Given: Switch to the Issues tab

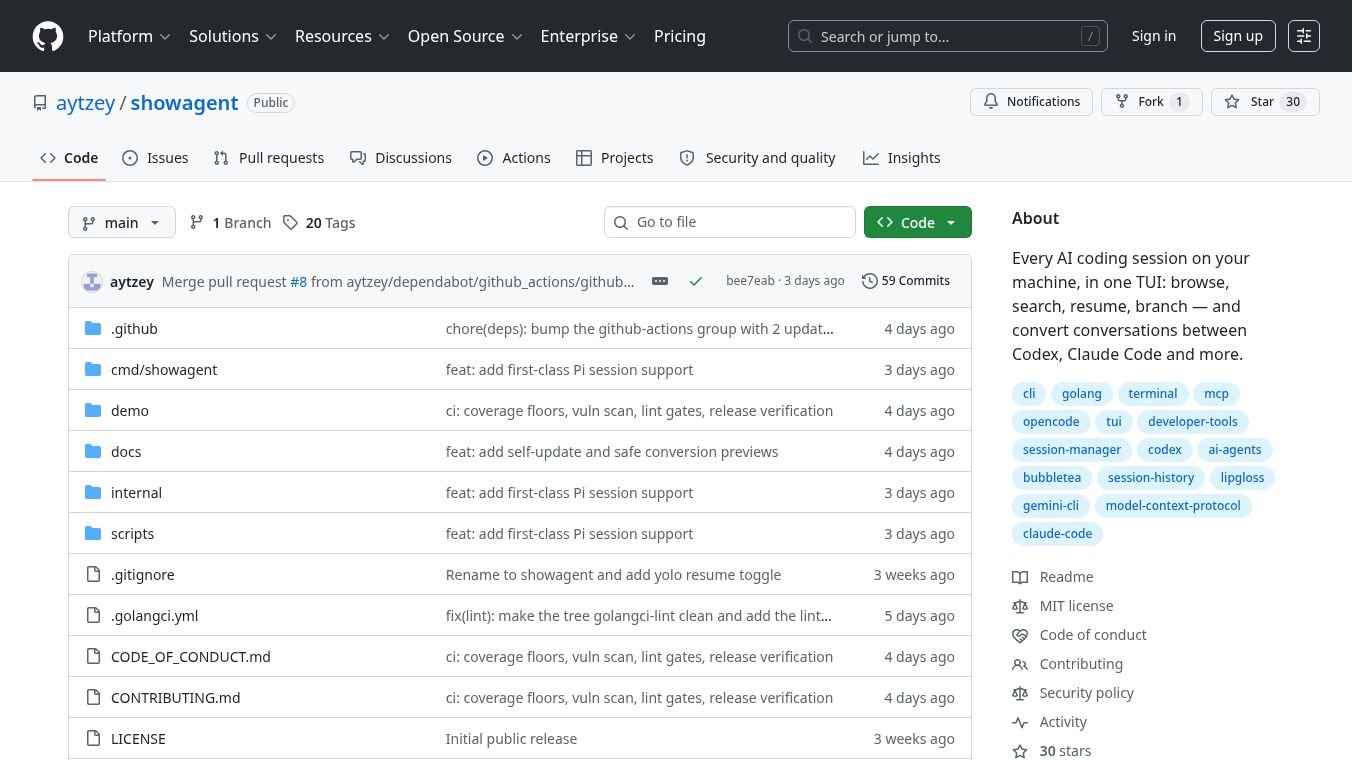Looking at the screenshot, I should click(155, 158).
